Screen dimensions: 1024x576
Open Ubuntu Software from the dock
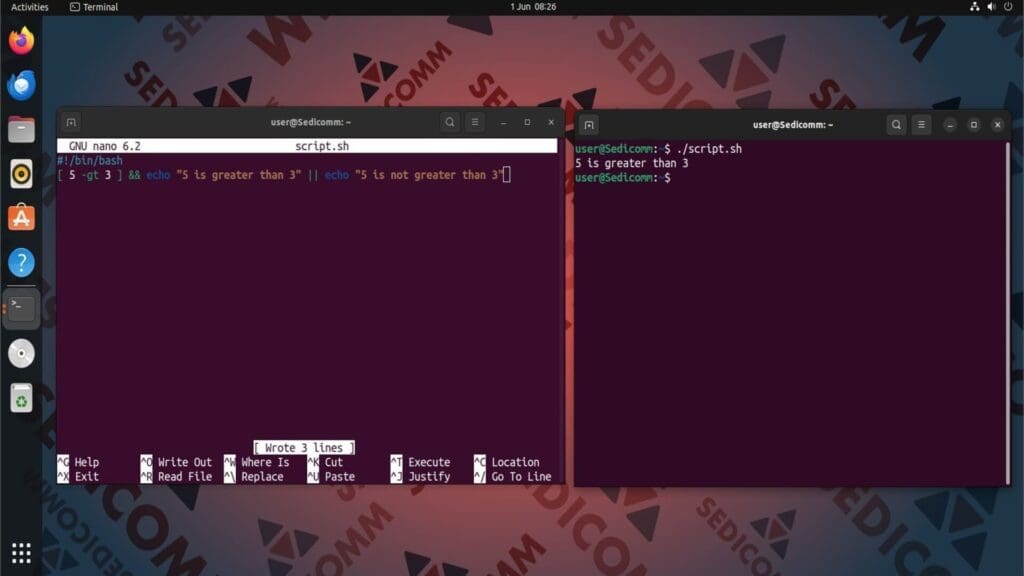coord(20,217)
